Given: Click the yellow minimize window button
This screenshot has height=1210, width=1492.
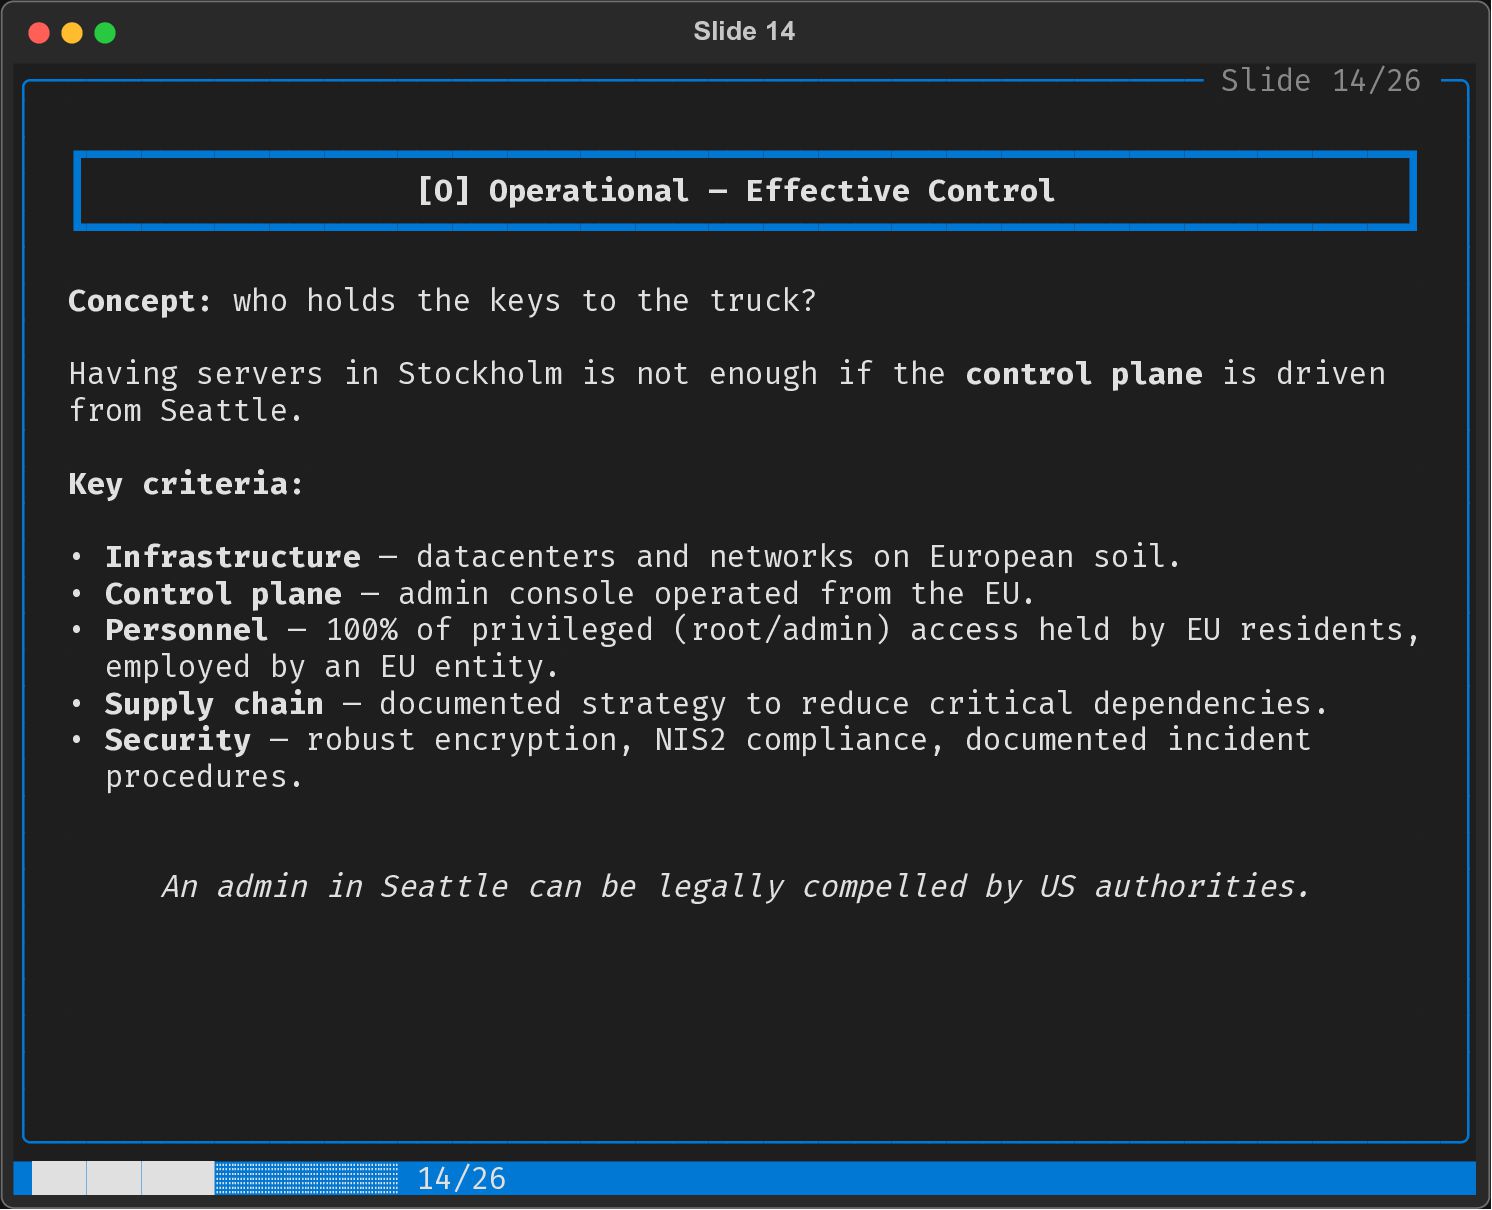Looking at the screenshot, I should coord(72,33).
